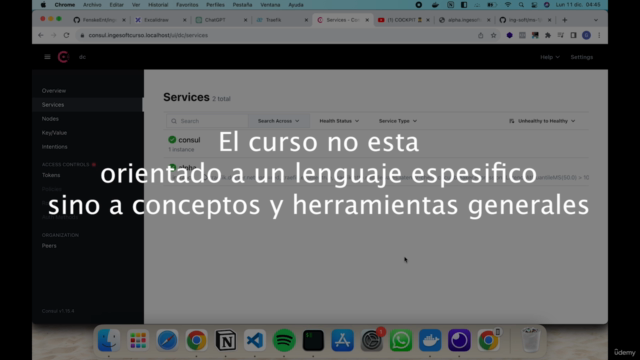Screen dimensions: 640x360
Task: Open the consul service entry
Action: 189,140
